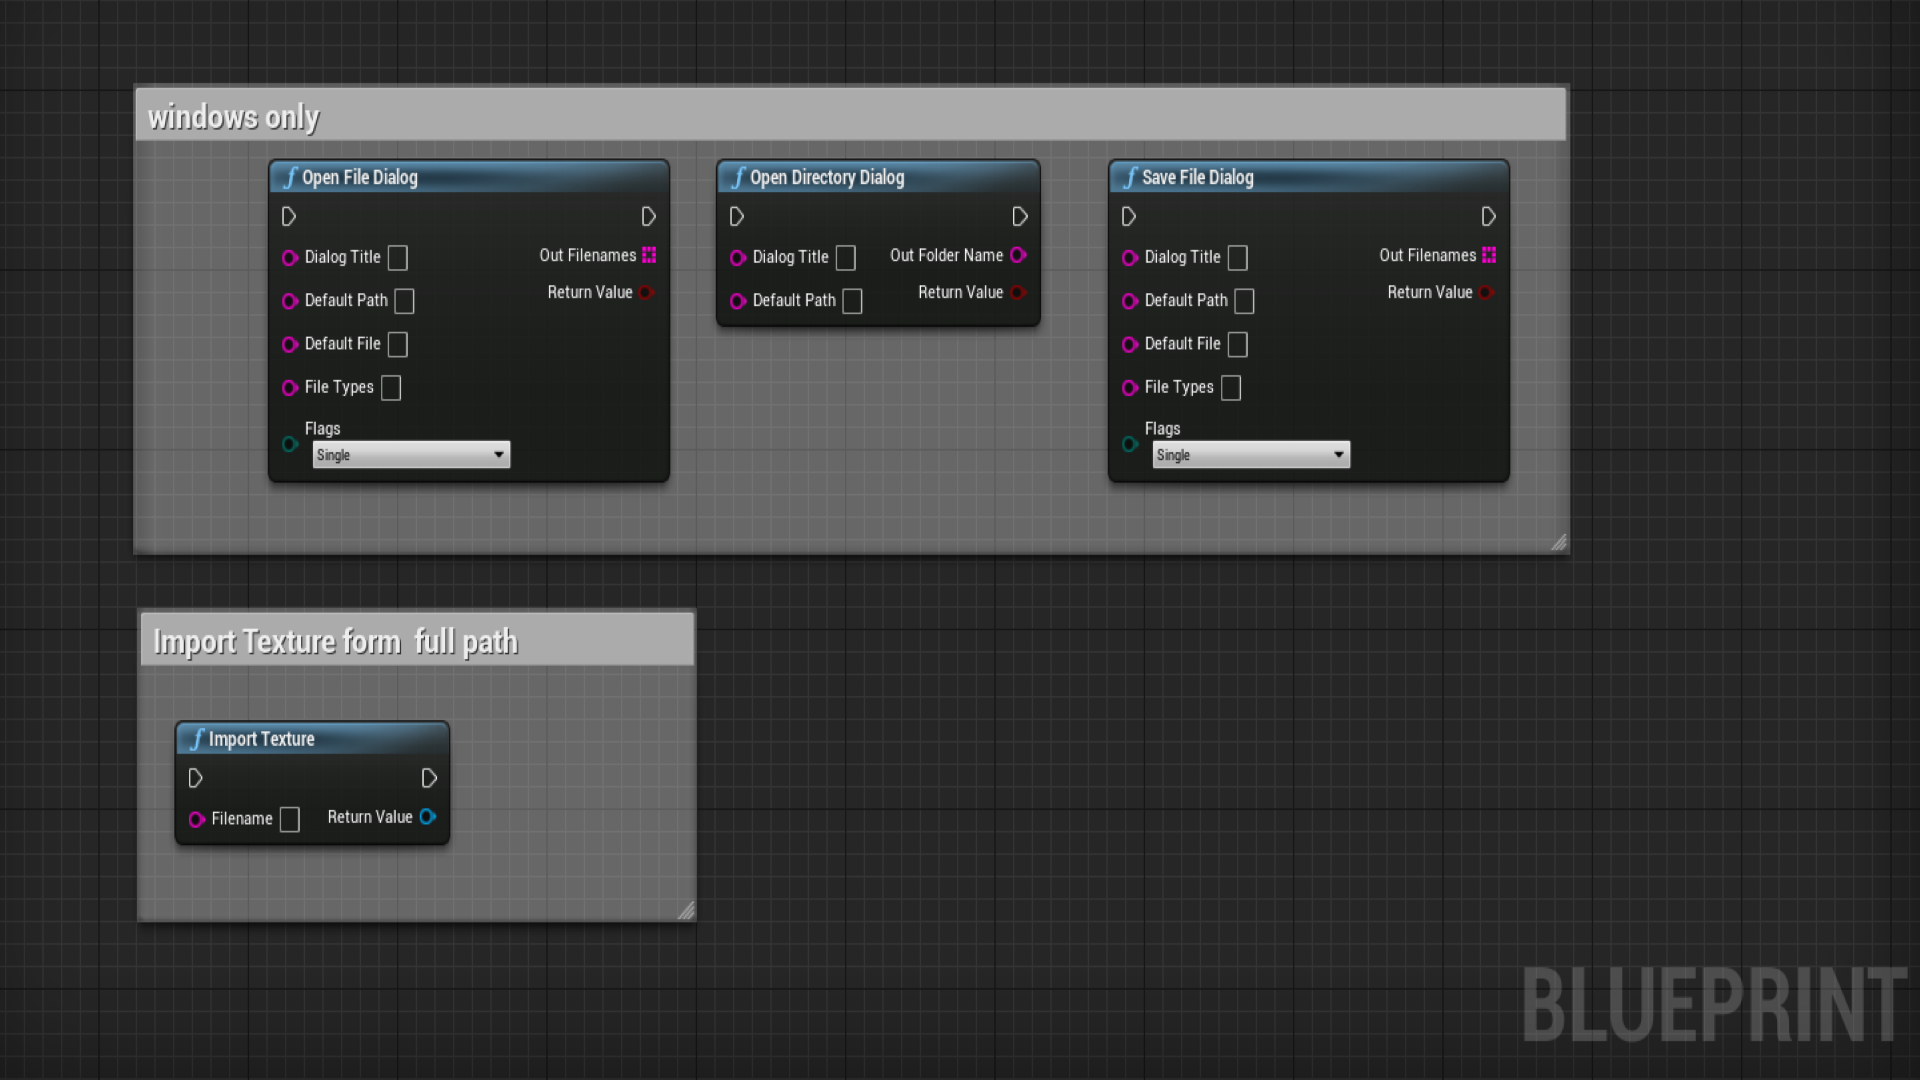The image size is (1920, 1080).
Task: Click resize handle of 'windows only' comment box
Action: [x=1558, y=542]
